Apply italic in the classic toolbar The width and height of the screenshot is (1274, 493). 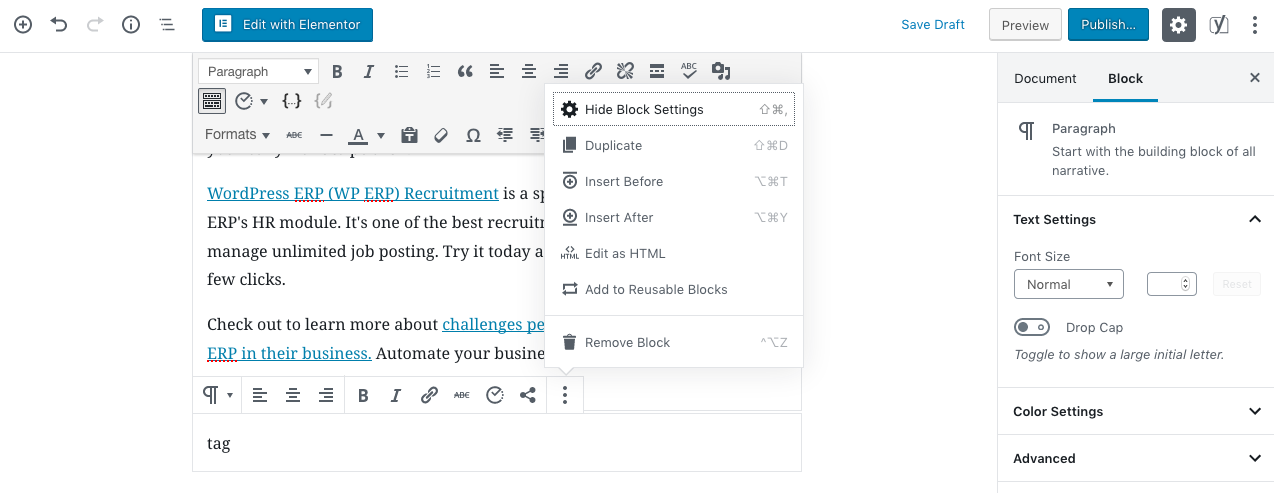(x=369, y=71)
